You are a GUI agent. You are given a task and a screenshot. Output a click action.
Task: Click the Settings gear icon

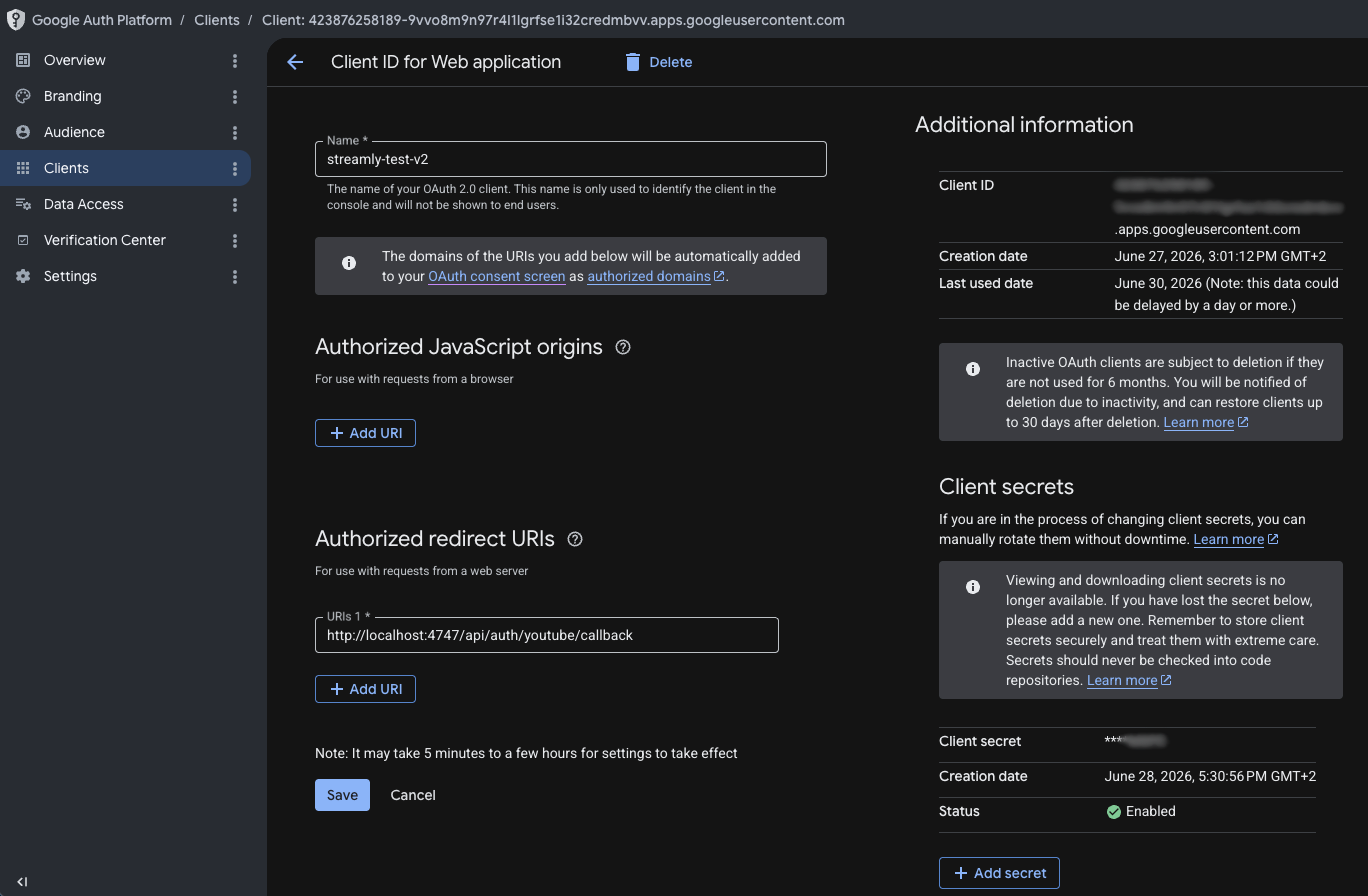coord(23,276)
